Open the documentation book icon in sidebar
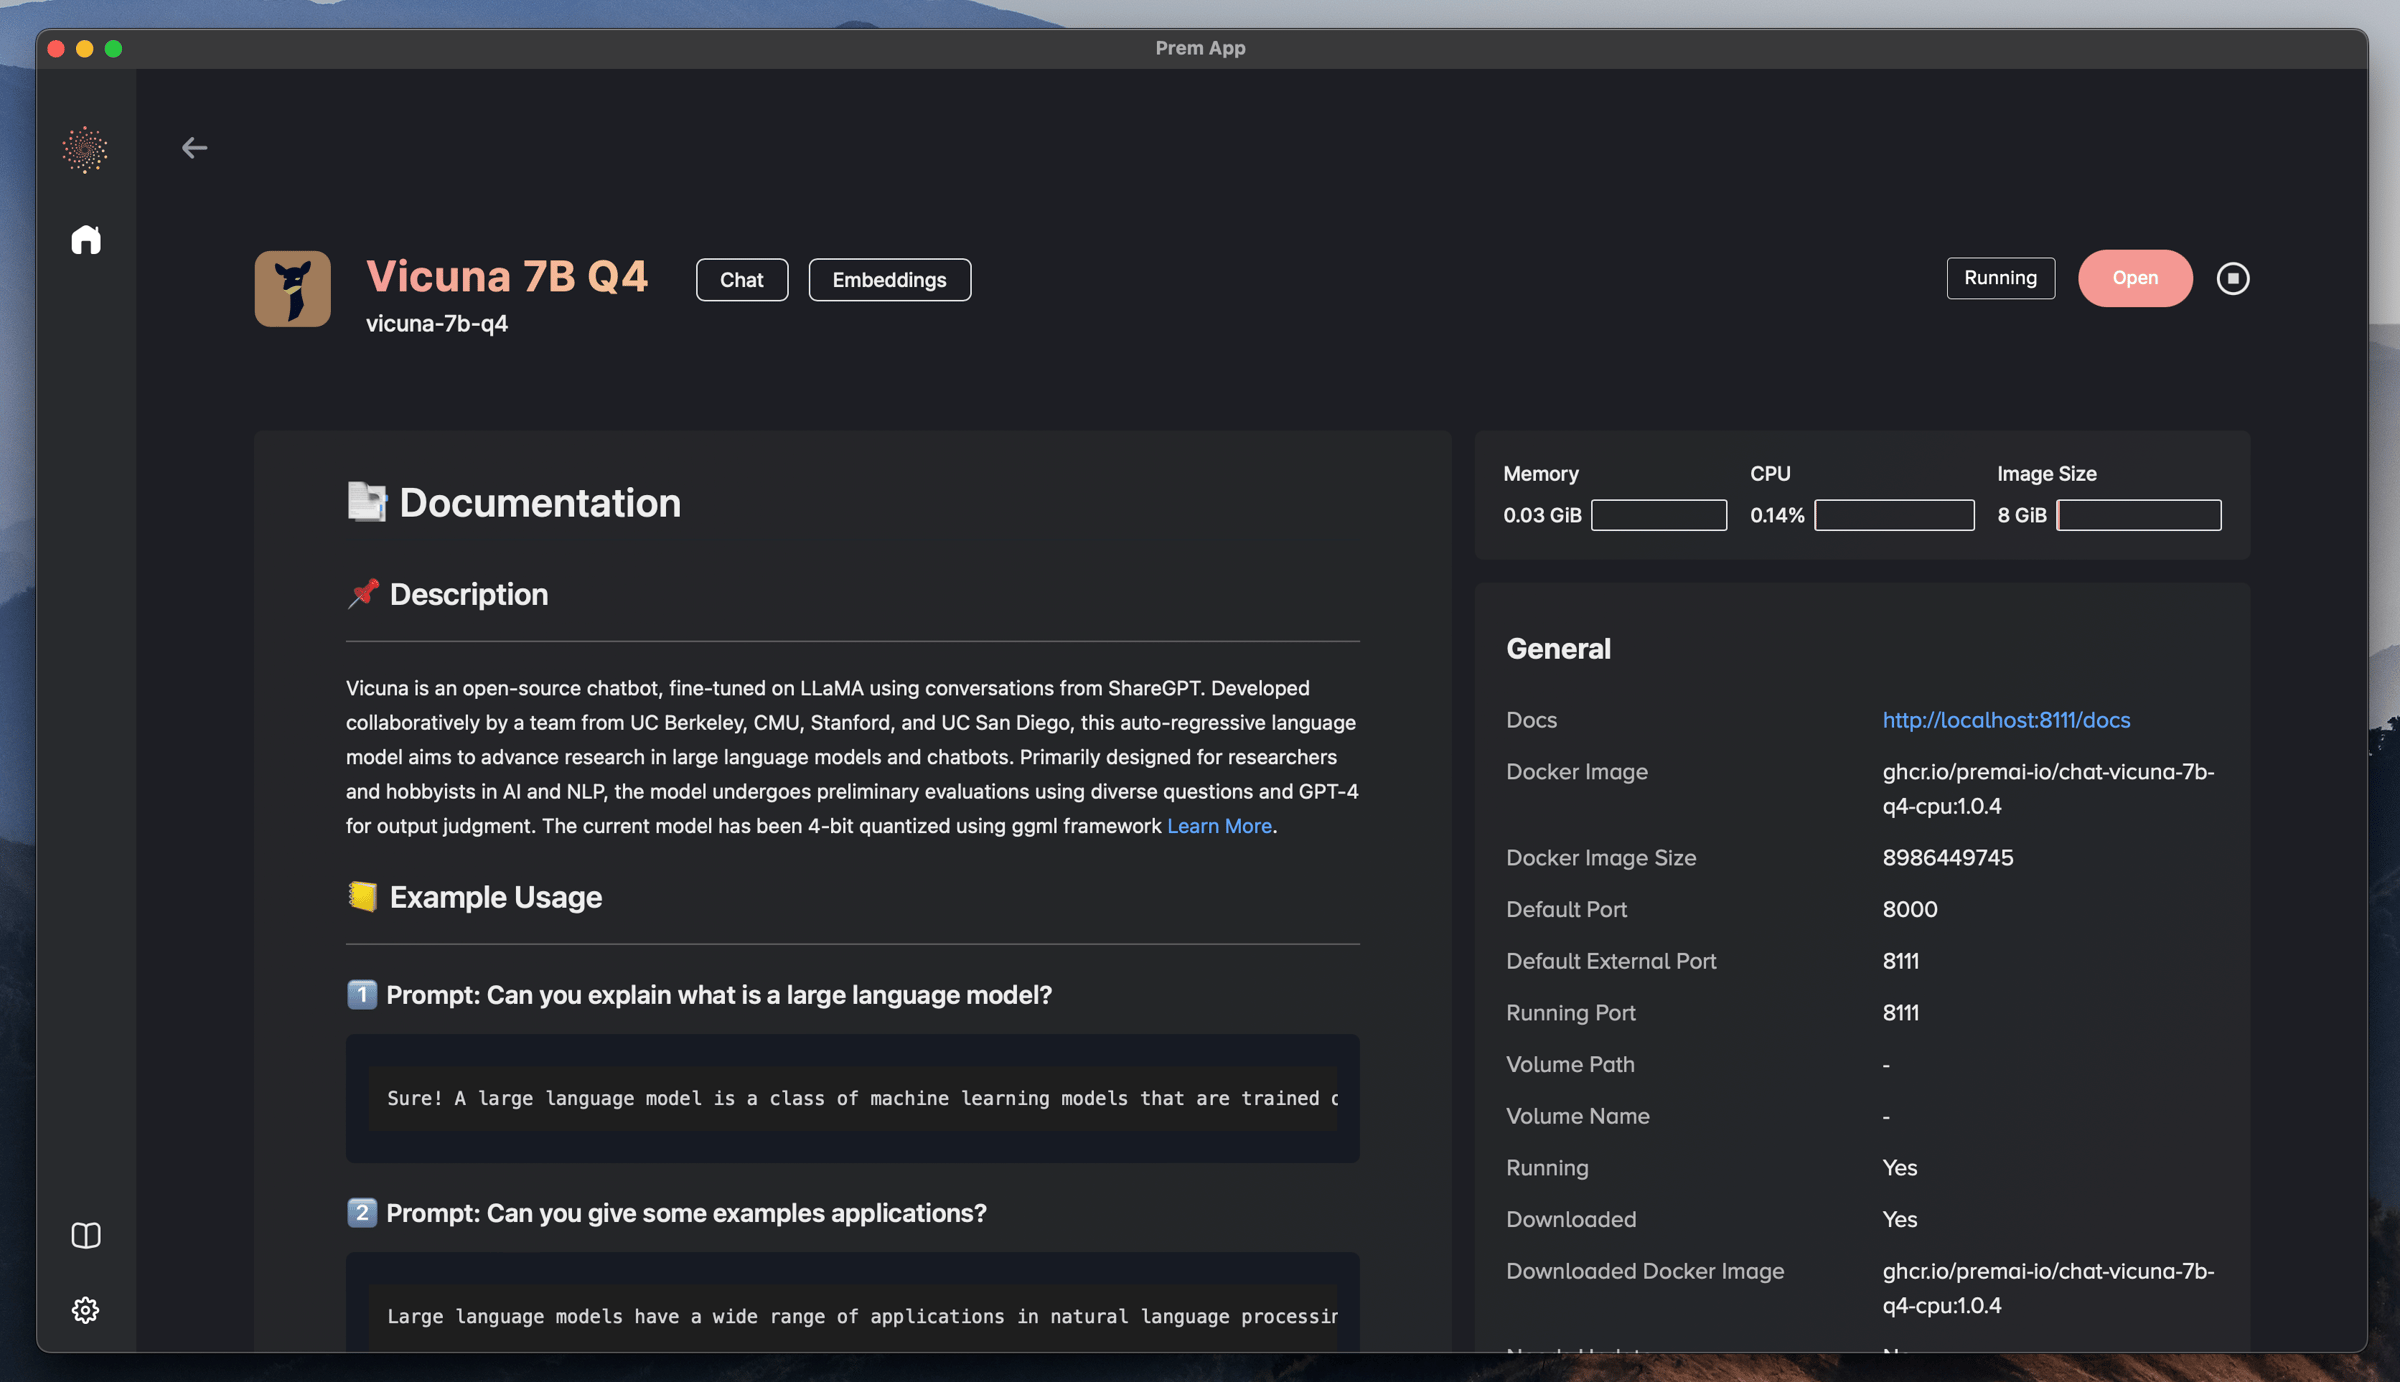Screen dimensions: 2400x1382 (86, 1235)
